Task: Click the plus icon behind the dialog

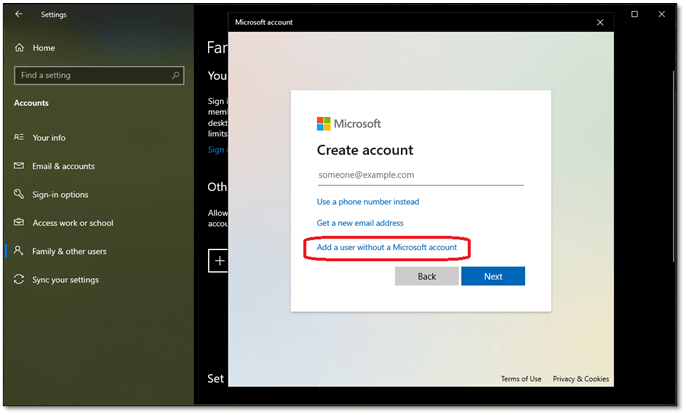Action: tap(218, 261)
